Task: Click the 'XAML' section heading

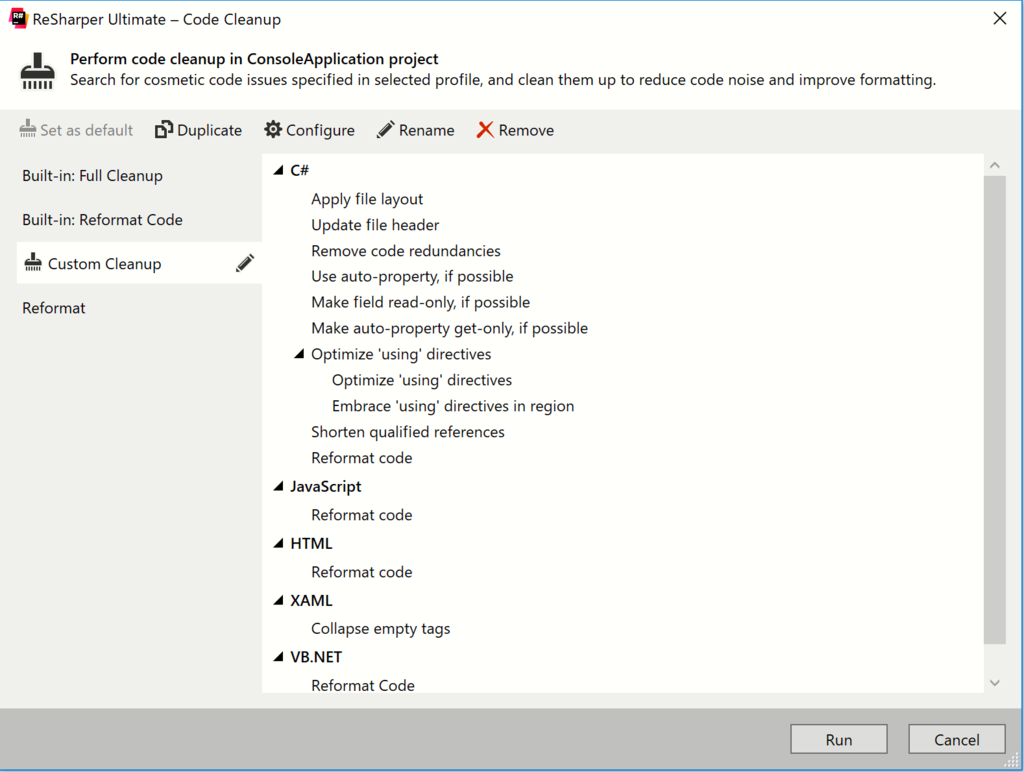Action: tap(312, 600)
